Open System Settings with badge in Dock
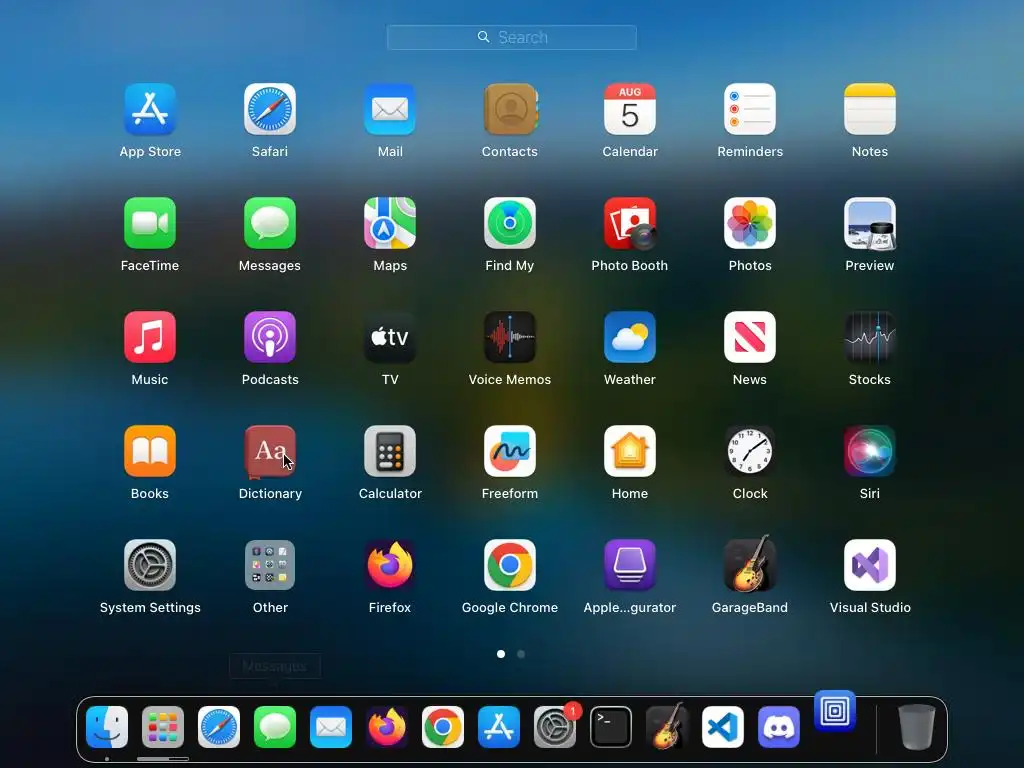 [x=555, y=727]
